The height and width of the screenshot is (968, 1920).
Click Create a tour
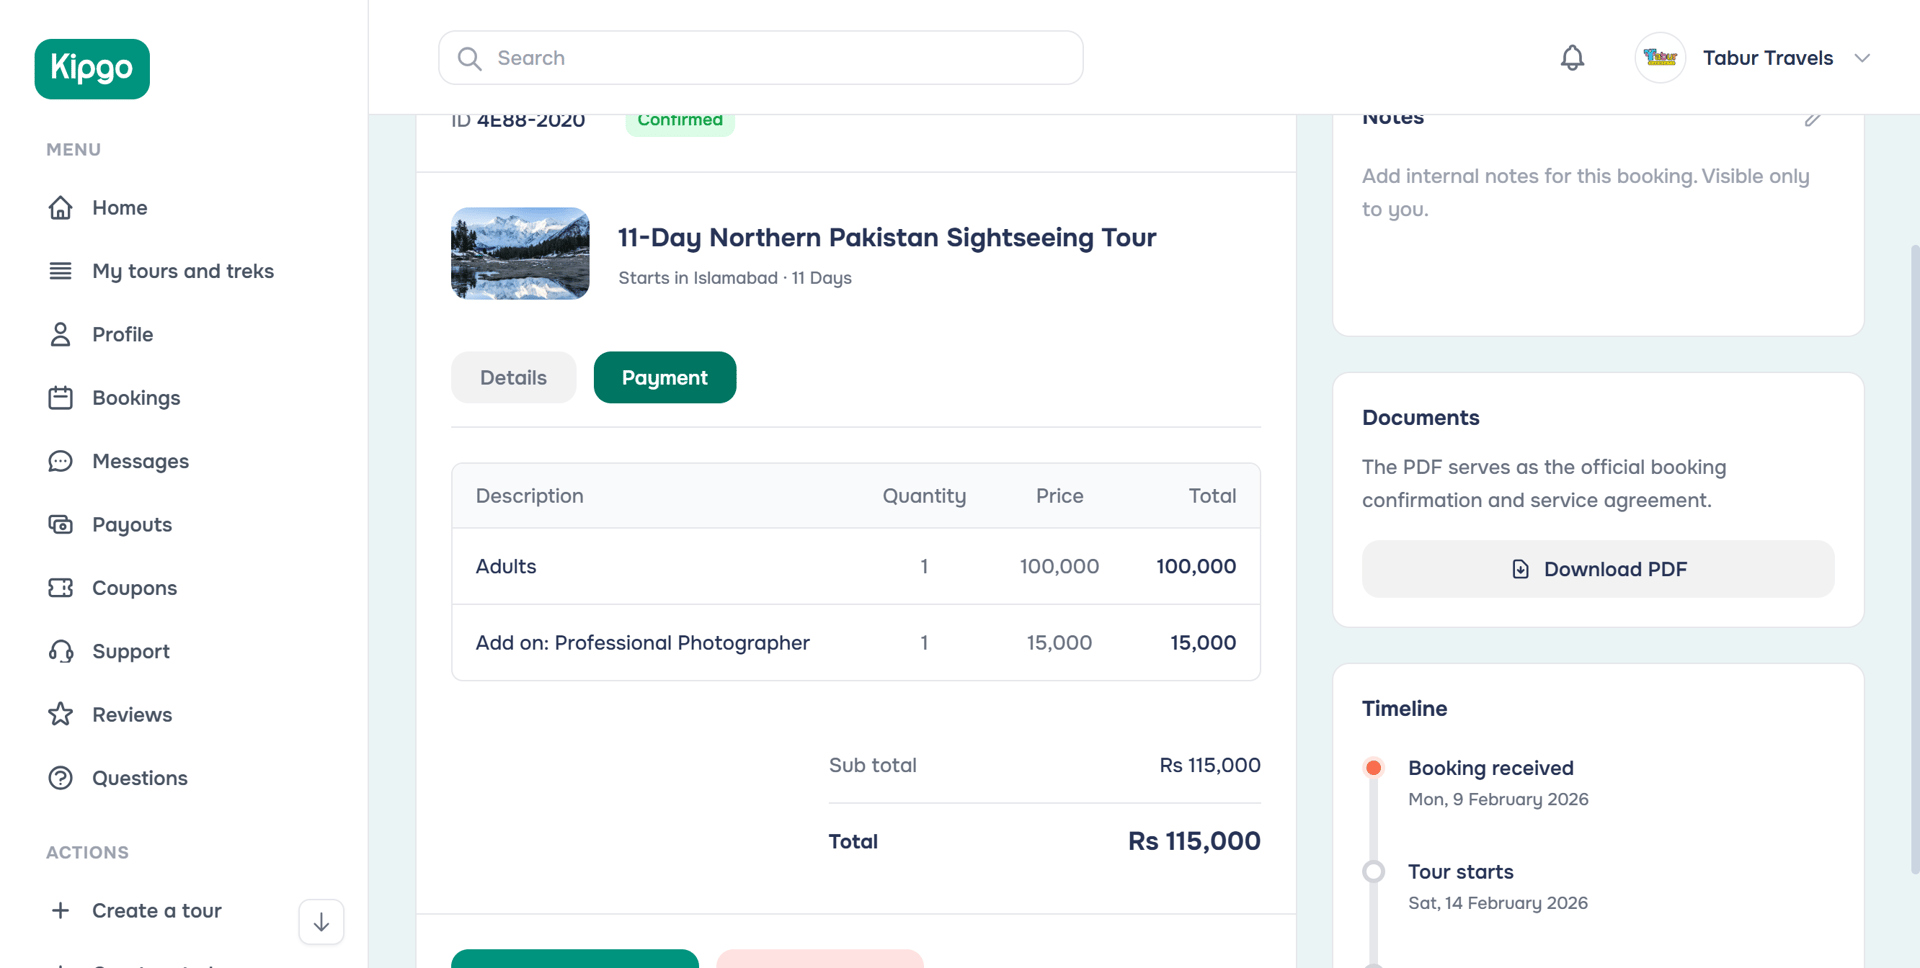pyautogui.click(x=135, y=910)
